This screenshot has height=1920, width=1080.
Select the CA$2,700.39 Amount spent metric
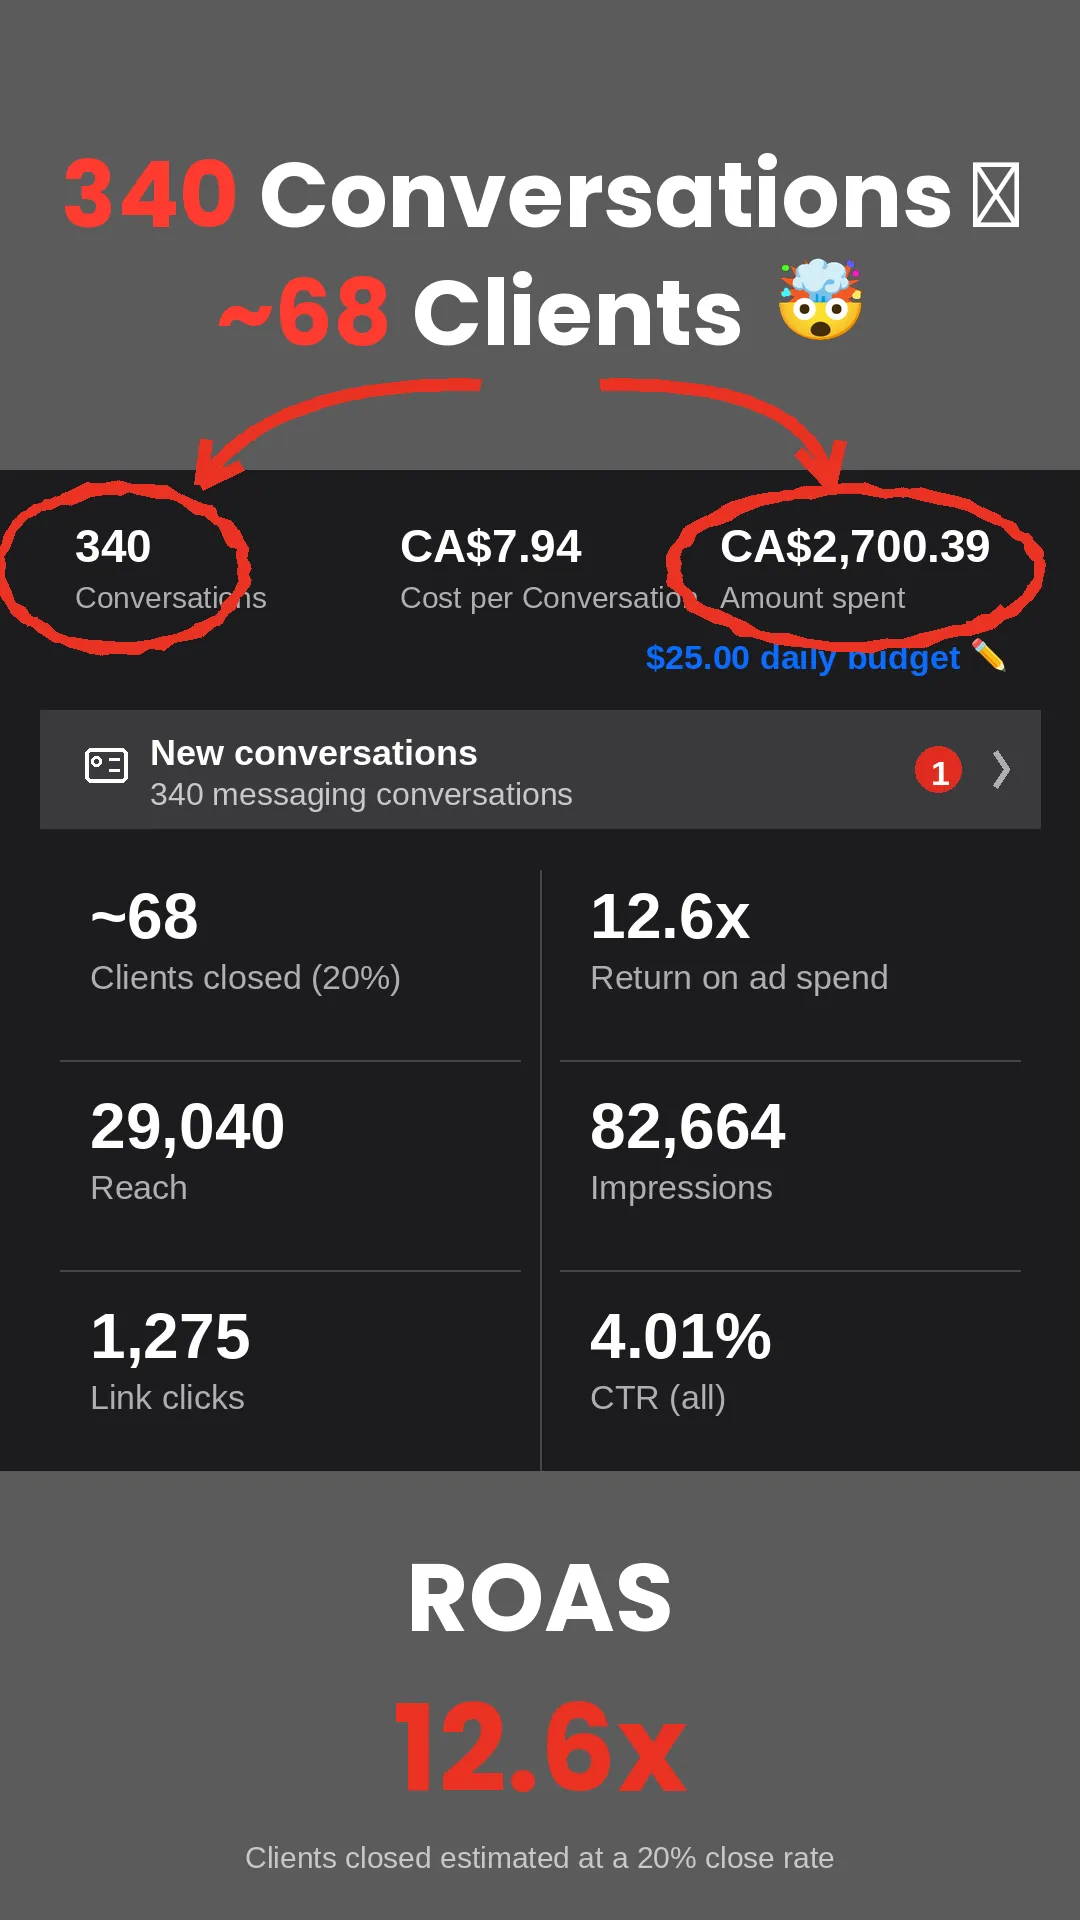[x=854, y=568]
